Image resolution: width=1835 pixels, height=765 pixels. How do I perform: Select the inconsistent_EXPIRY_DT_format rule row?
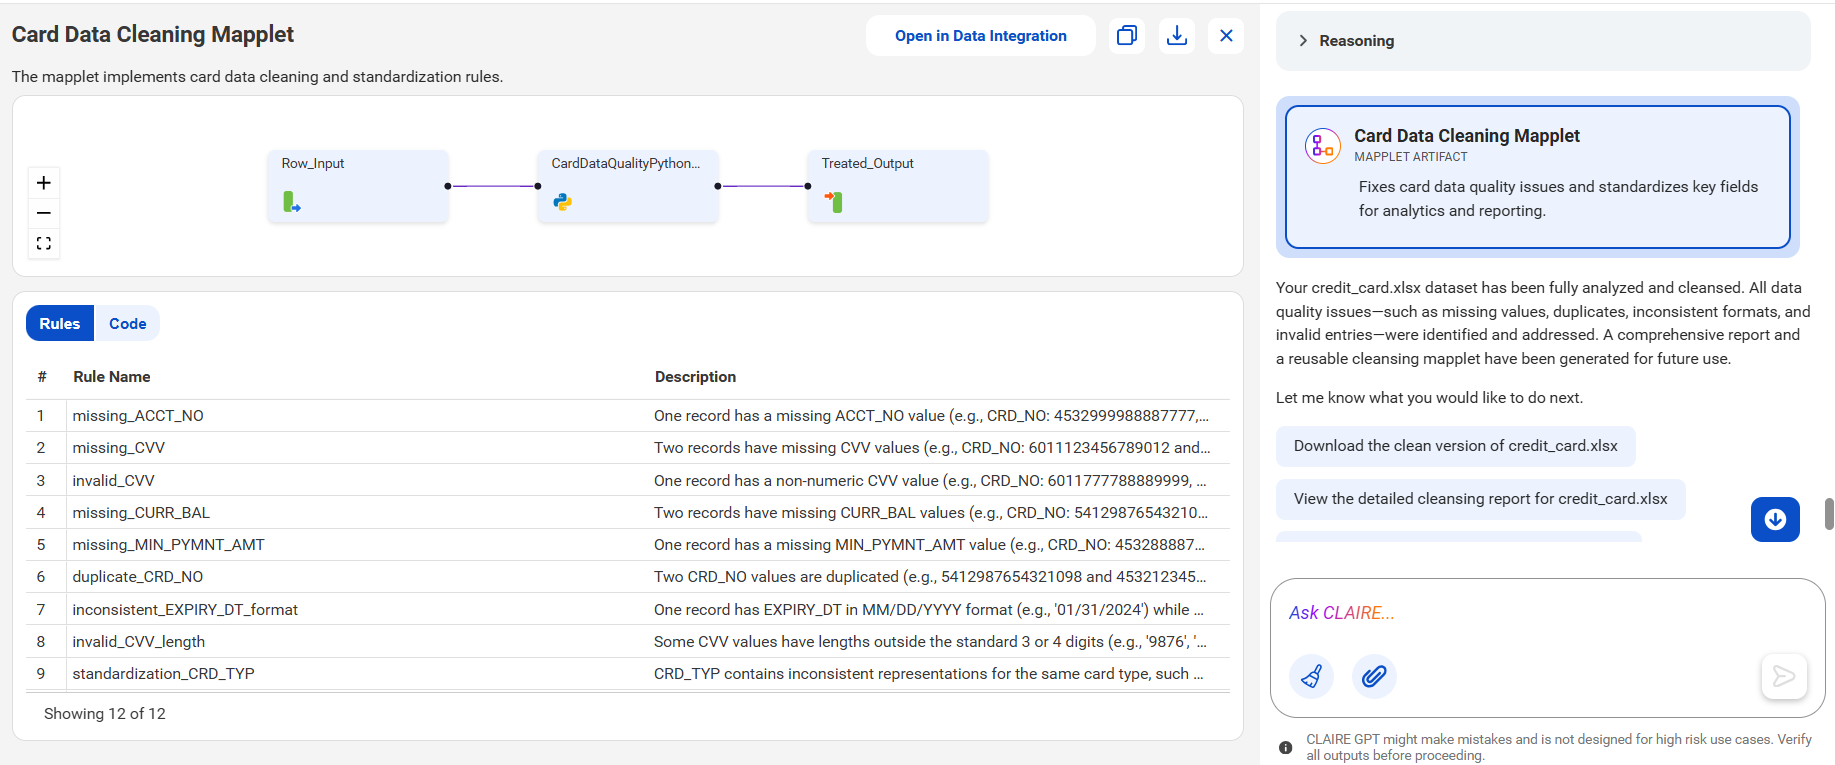point(628,610)
